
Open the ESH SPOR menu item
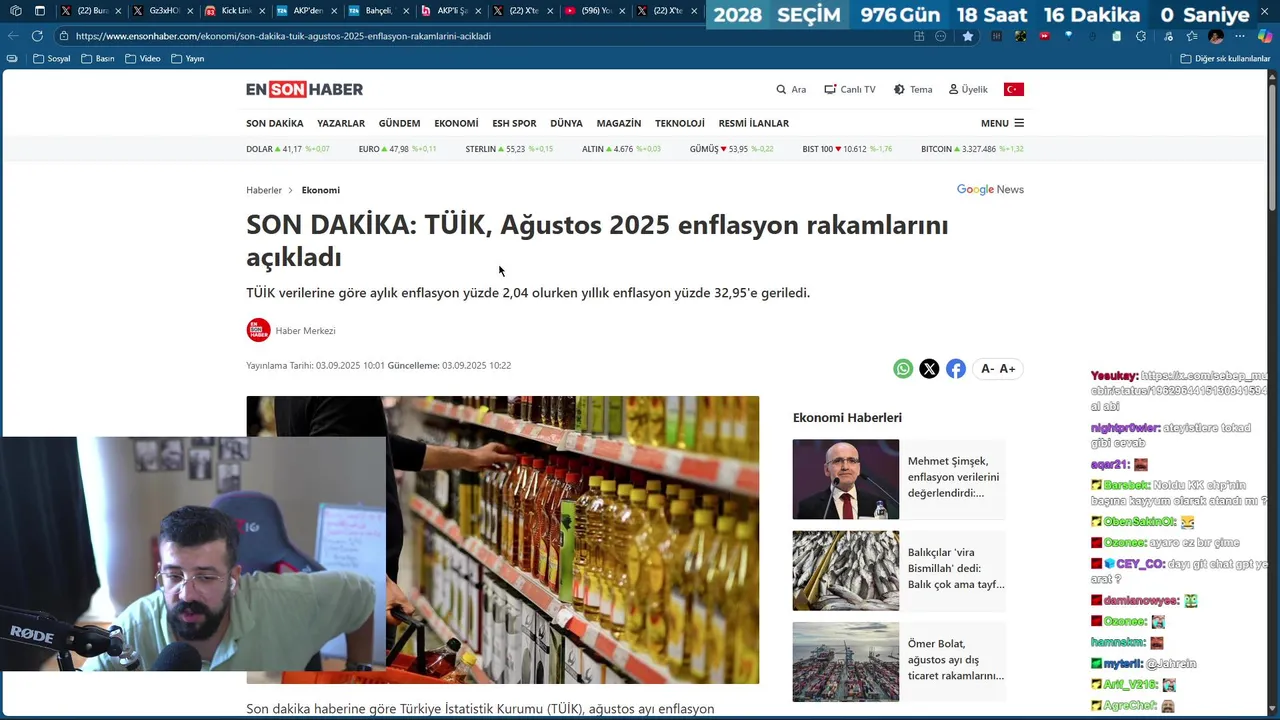coord(514,123)
